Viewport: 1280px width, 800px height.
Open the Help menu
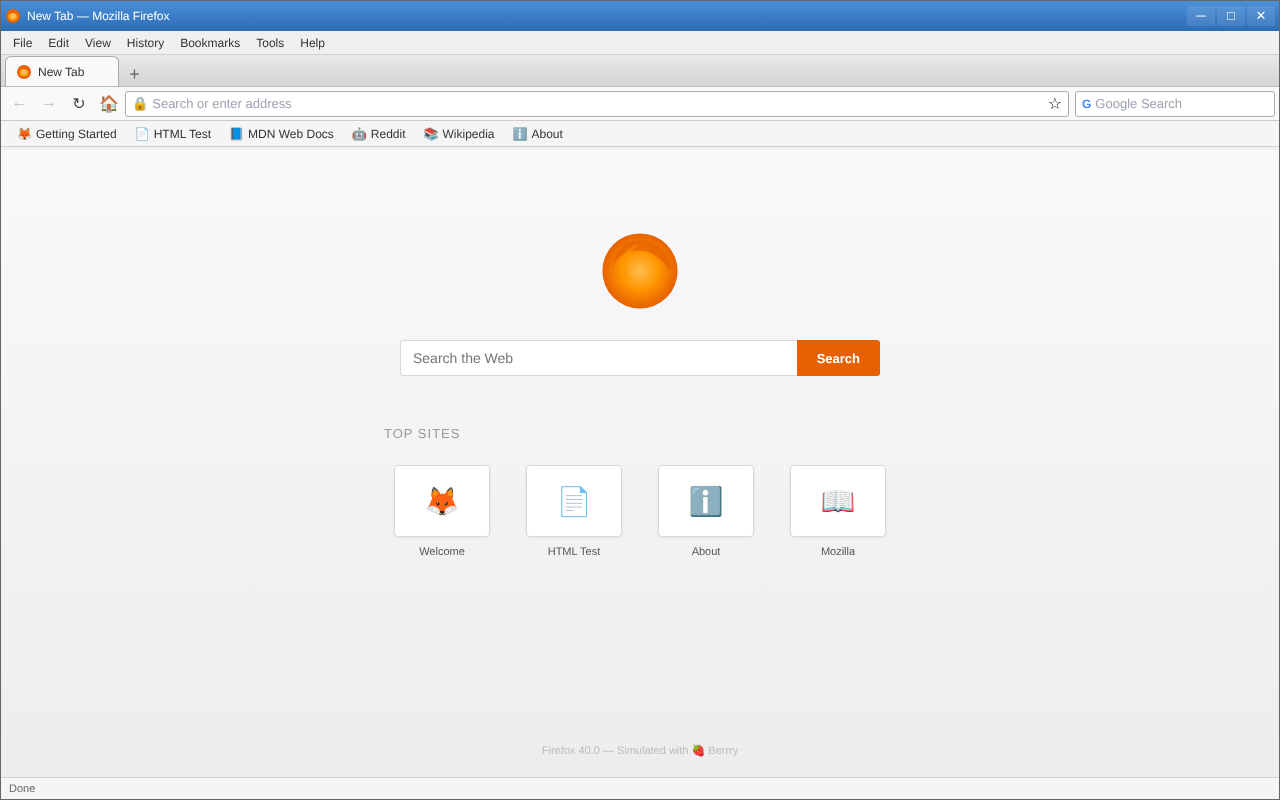(313, 43)
